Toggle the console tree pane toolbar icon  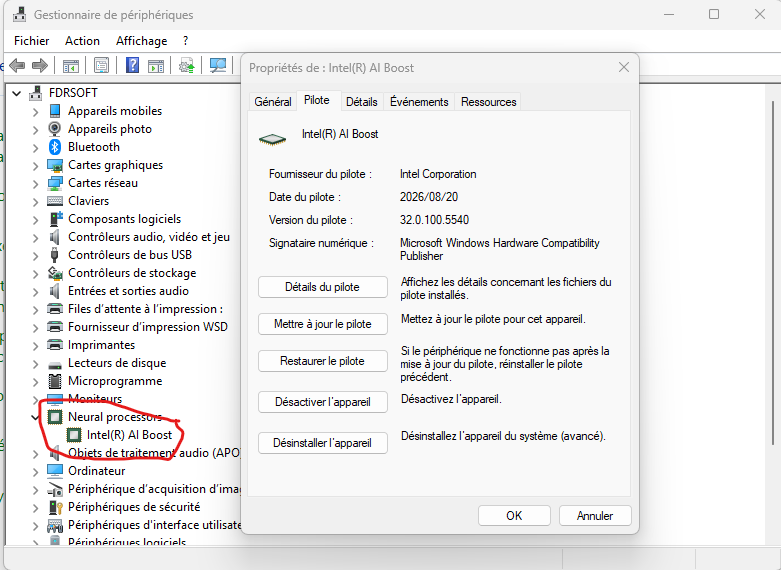click(x=71, y=65)
